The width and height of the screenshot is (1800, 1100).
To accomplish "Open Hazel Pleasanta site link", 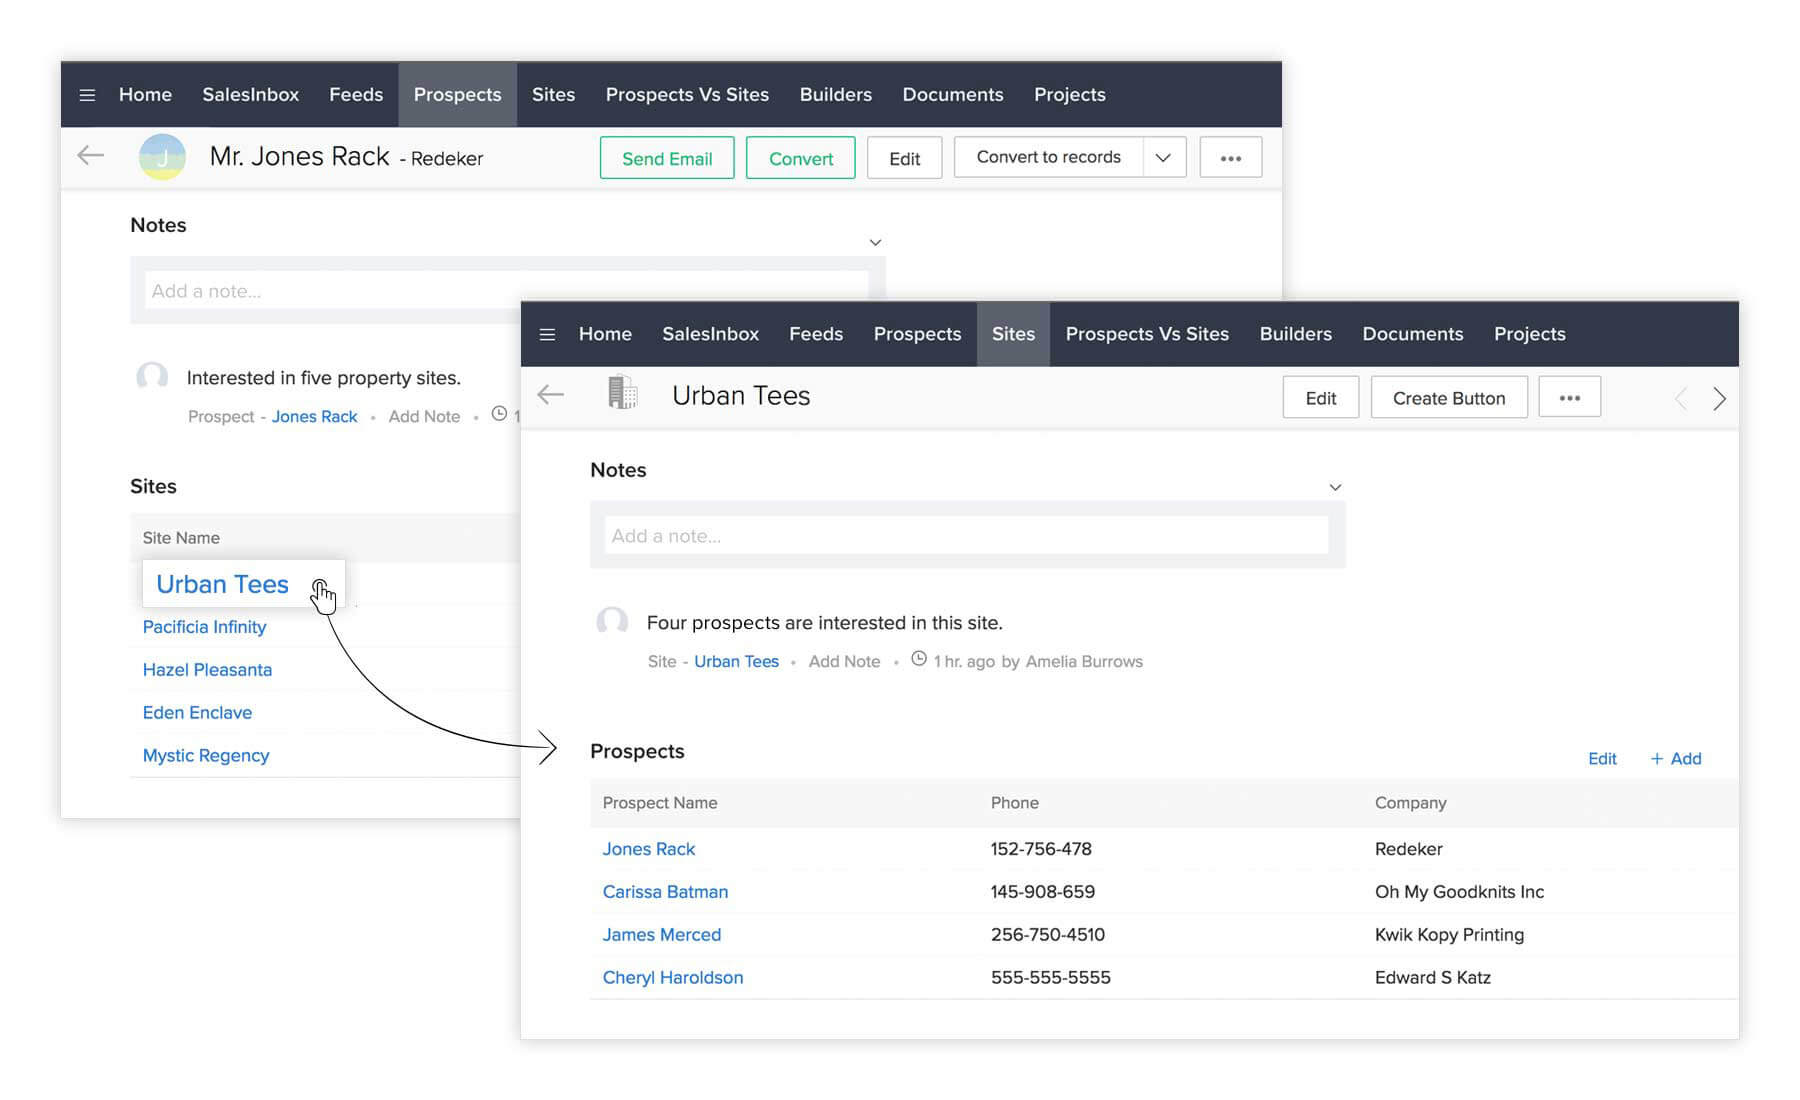I will [x=207, y=670].
